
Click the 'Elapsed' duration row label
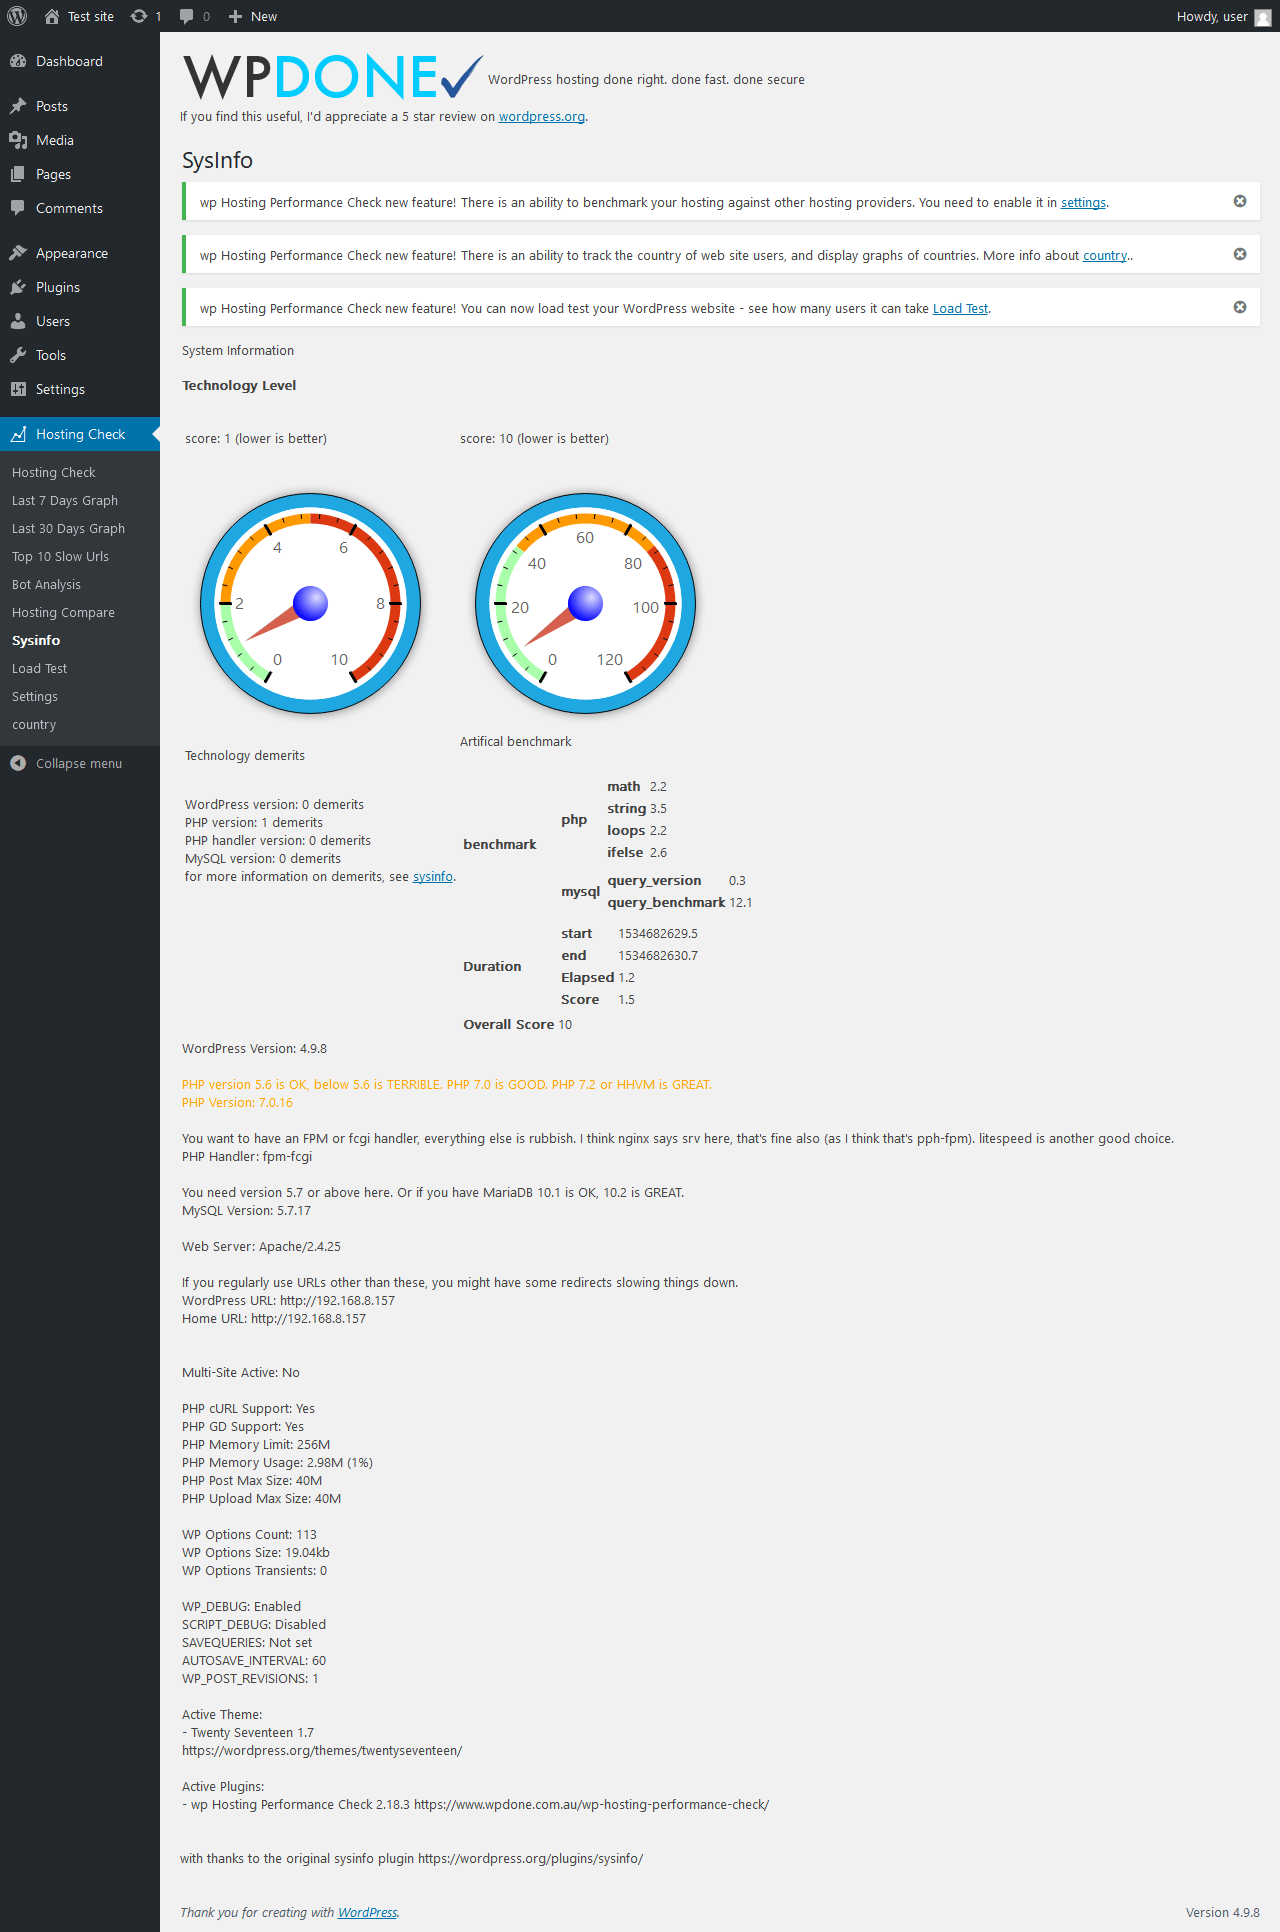(587, 977)
